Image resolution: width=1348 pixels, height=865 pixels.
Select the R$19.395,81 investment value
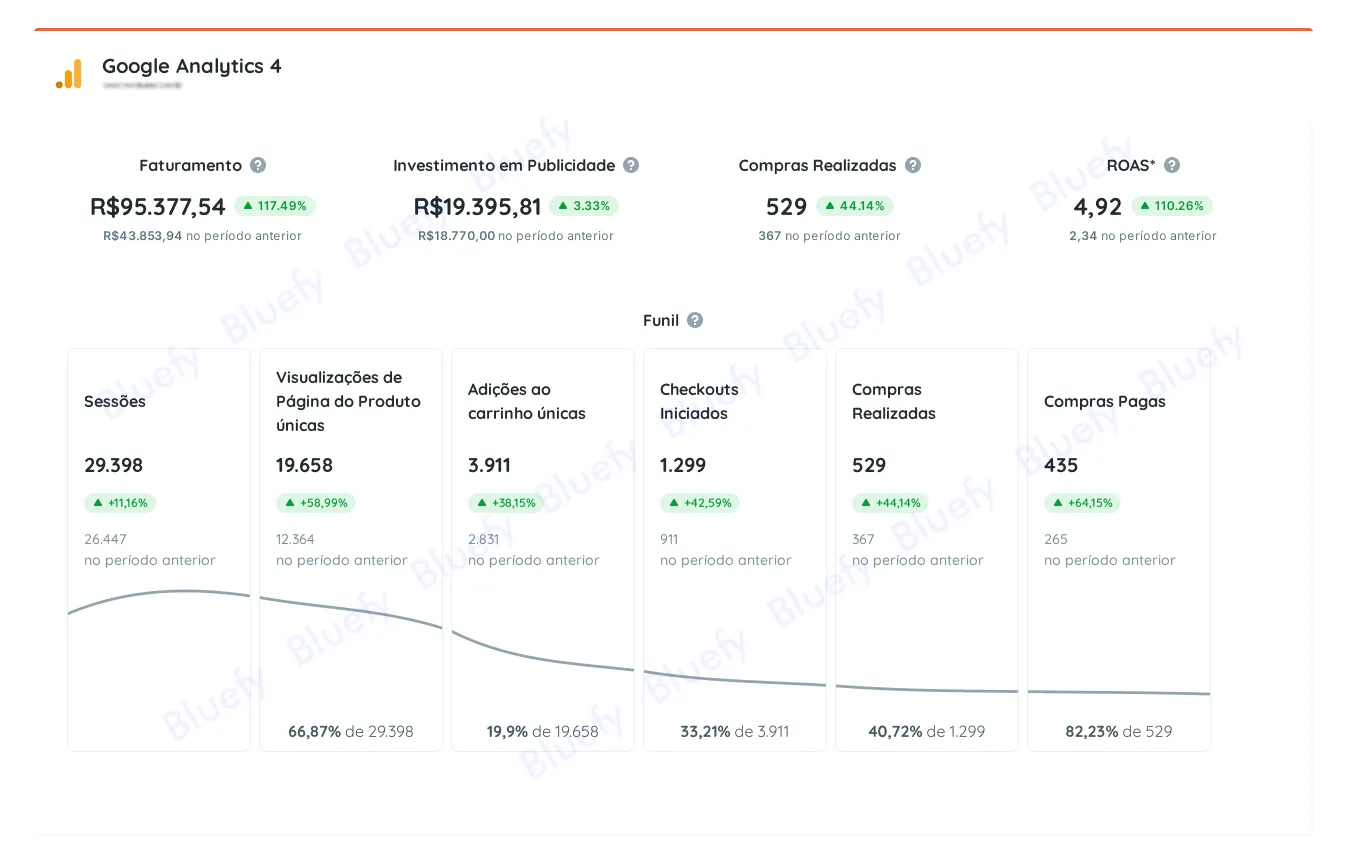pyautogui.click(x=477, y=207)
